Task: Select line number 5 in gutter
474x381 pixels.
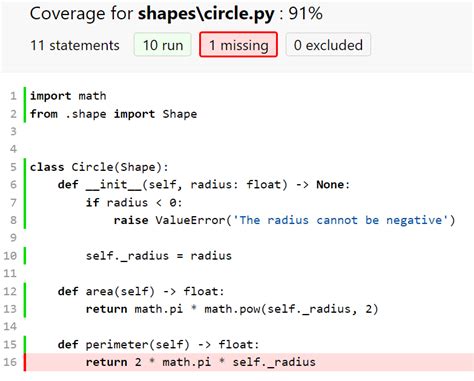Action: [x=13, y=167]
